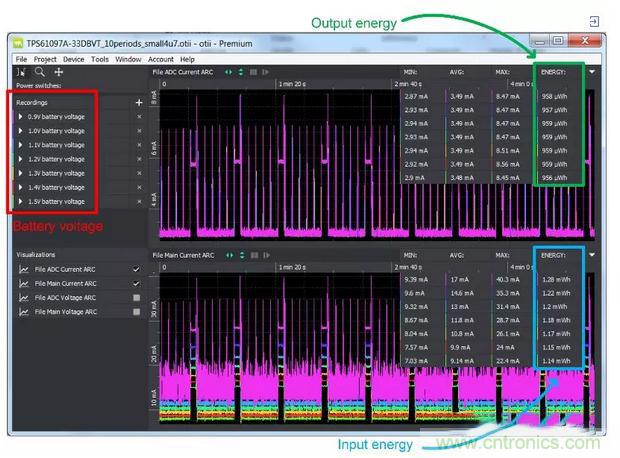Open the Device menu
The width and height of the screenshot is (620, 458).
(x=73, y=59)
